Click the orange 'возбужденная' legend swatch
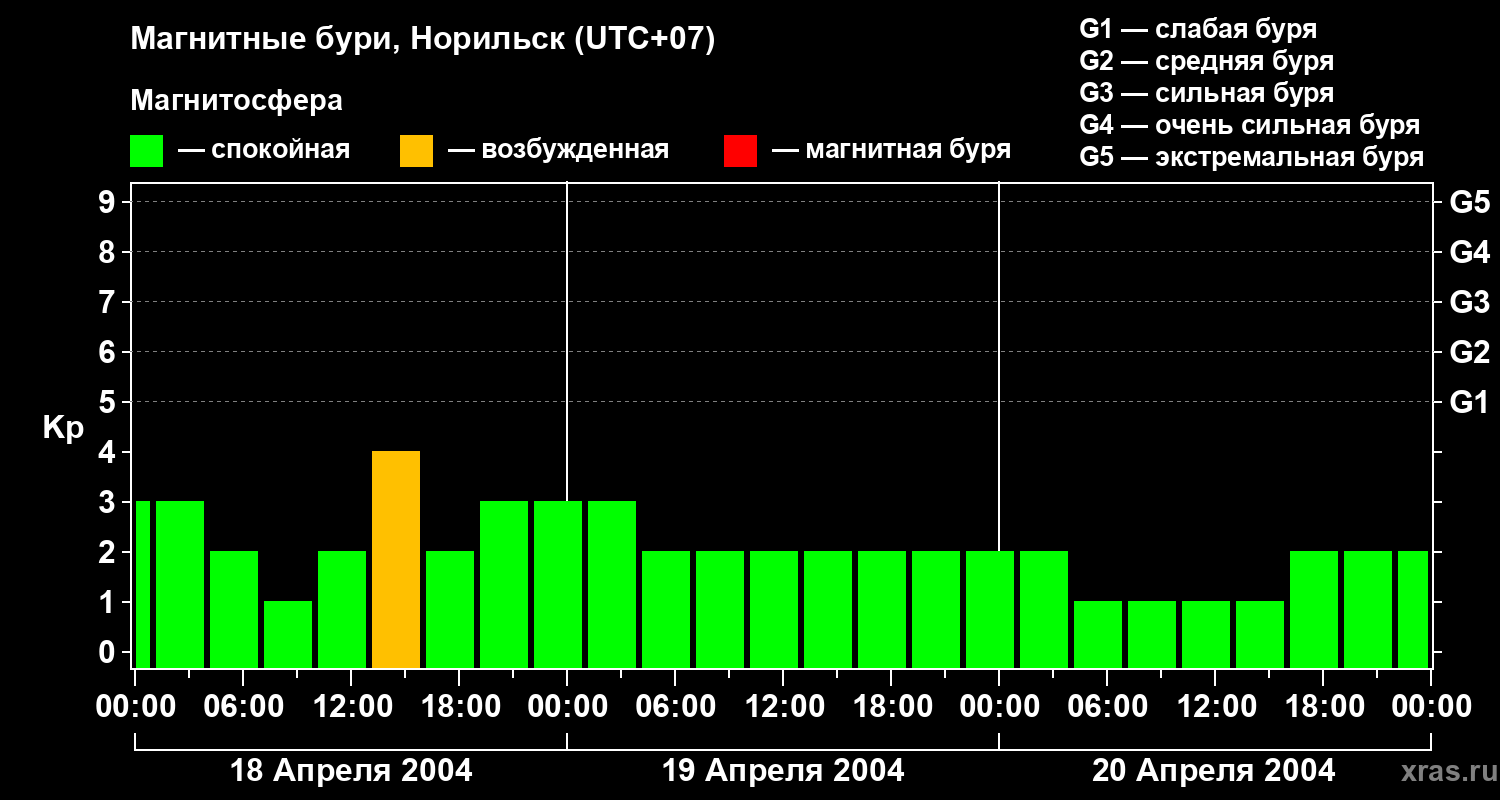This screenshot has height=800, width=1500. tap(416, 151)
